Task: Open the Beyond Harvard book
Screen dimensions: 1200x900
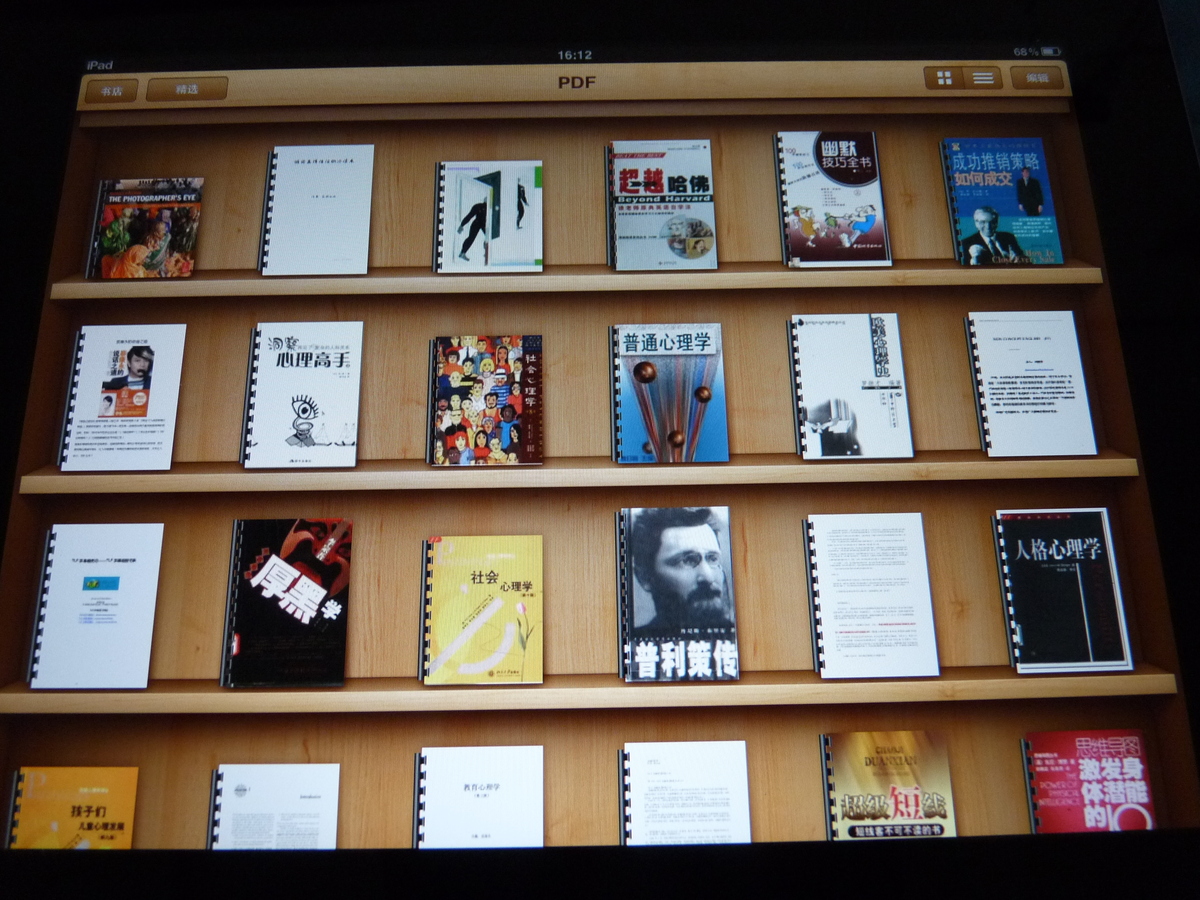Action: pyautogui.click(x=662, y=205)
